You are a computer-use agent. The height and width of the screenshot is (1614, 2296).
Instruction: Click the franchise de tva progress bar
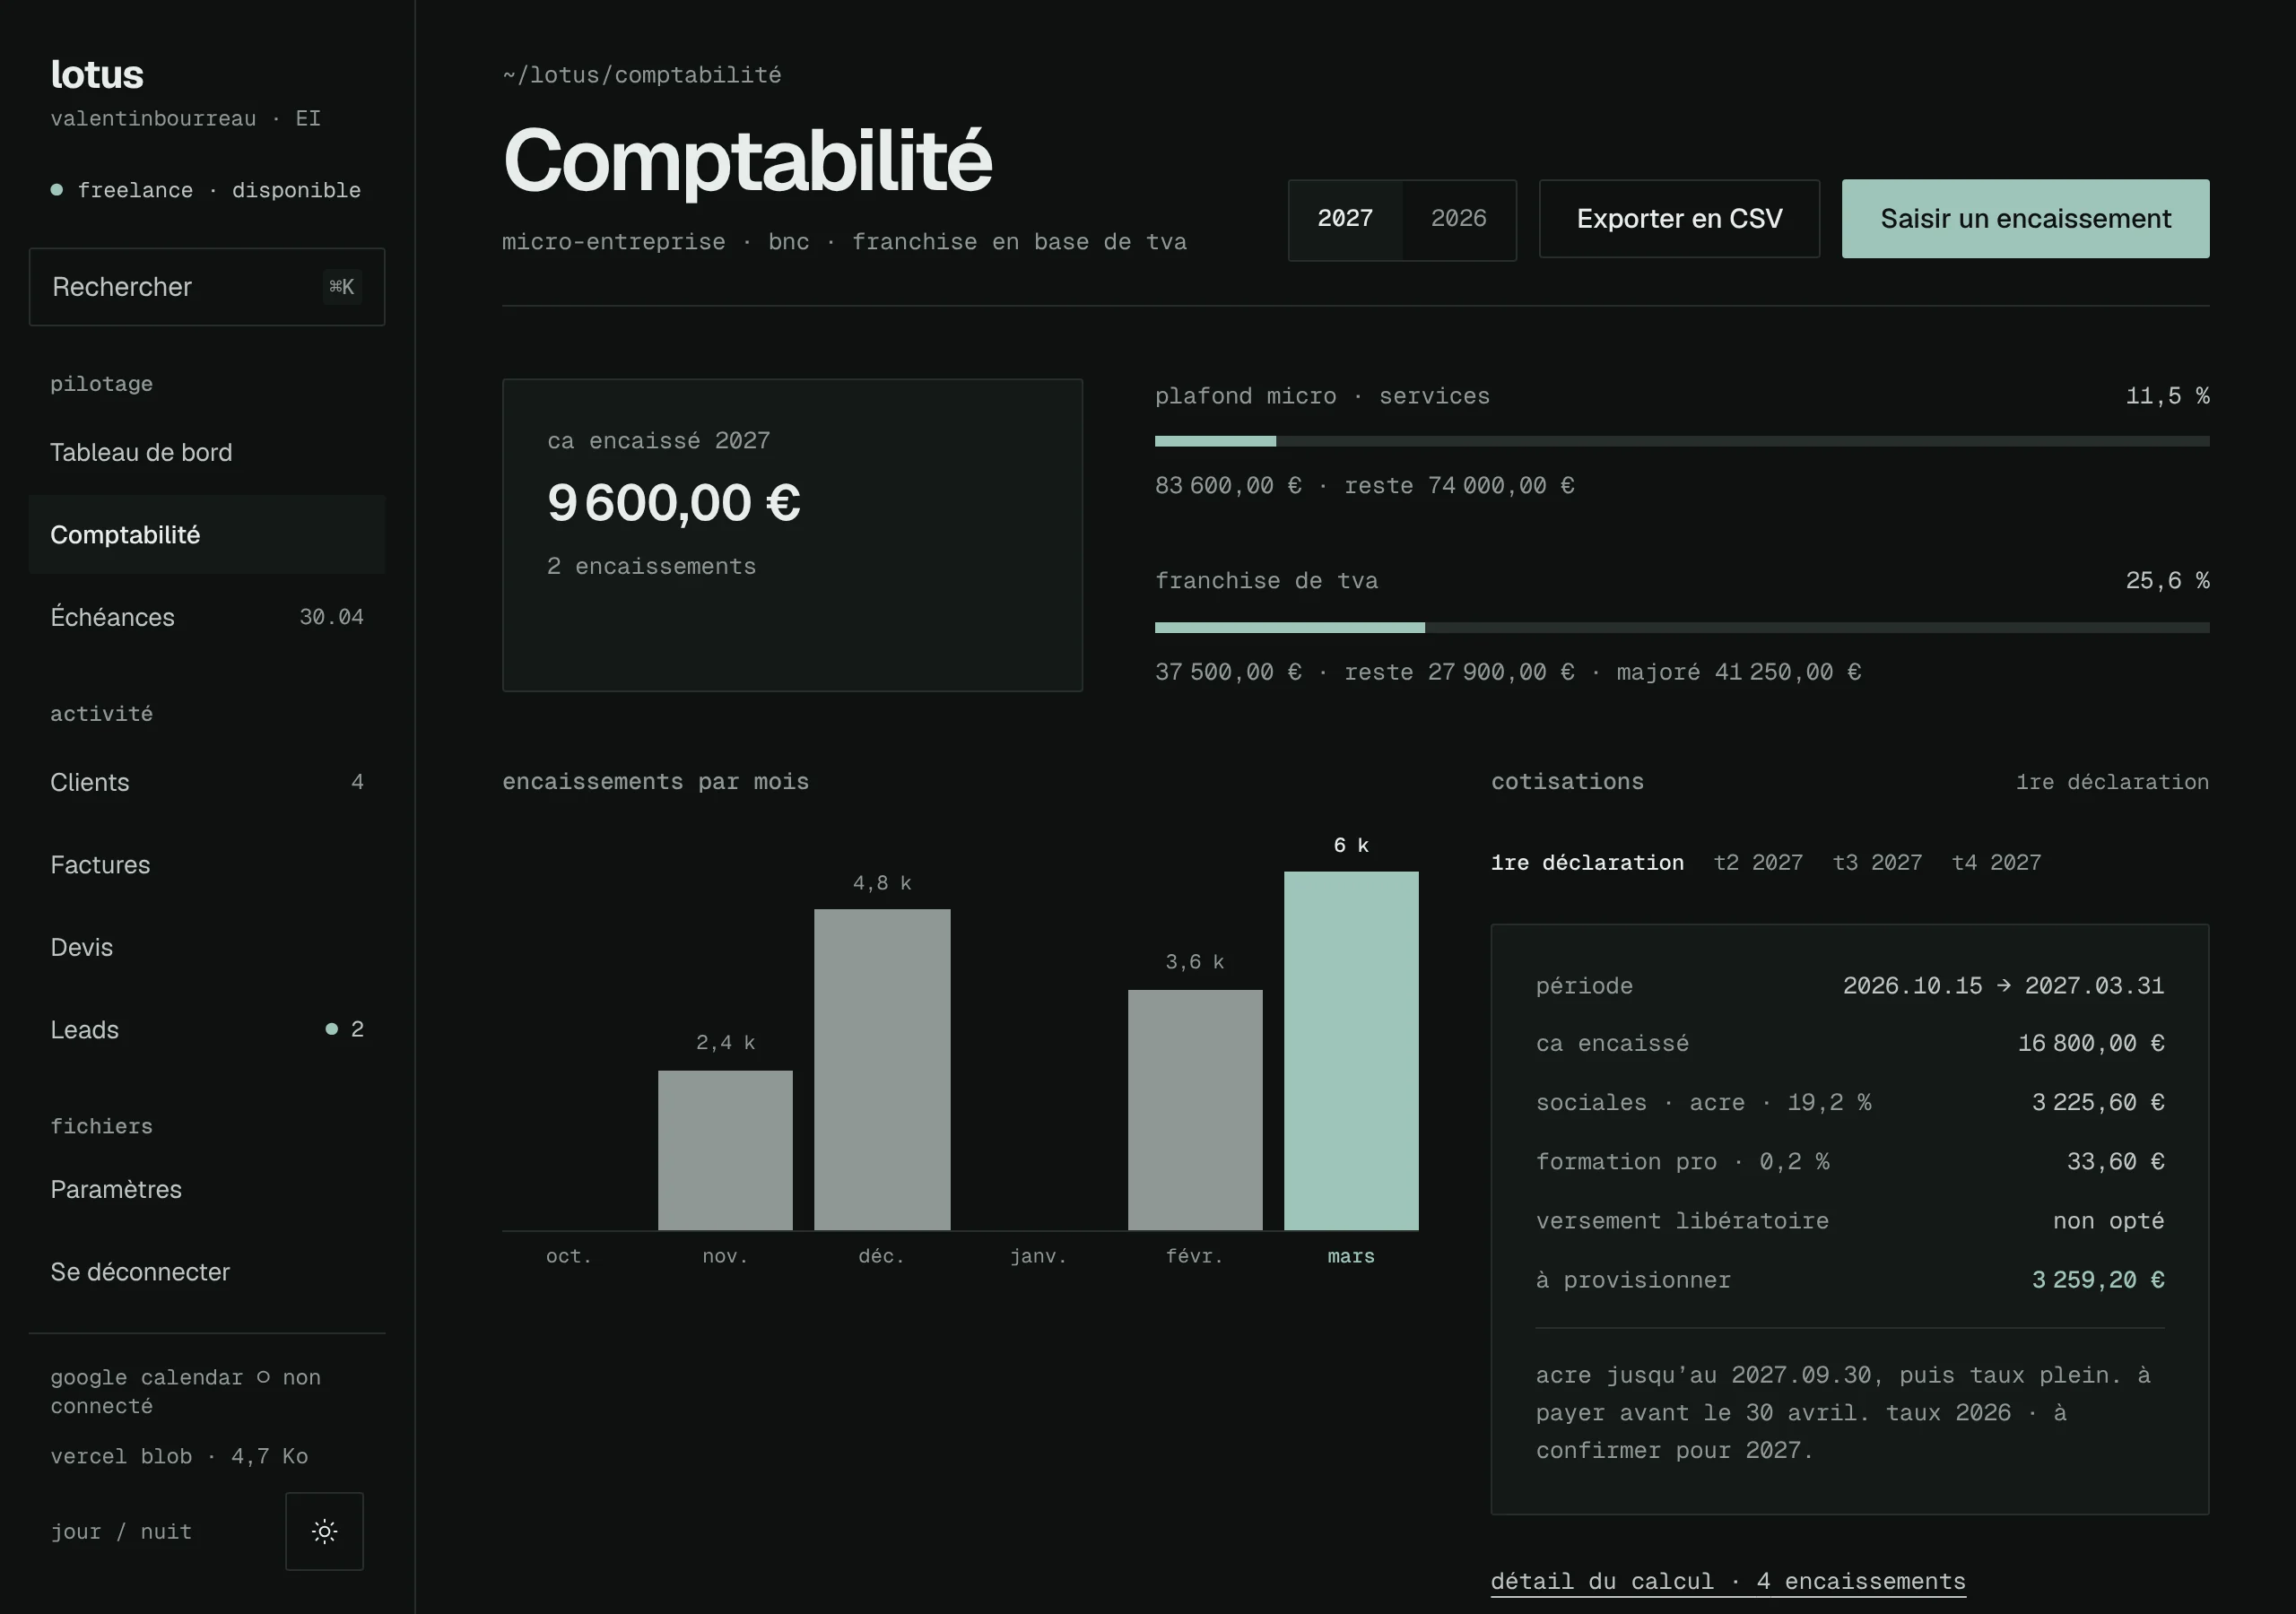coord(1682,628)
